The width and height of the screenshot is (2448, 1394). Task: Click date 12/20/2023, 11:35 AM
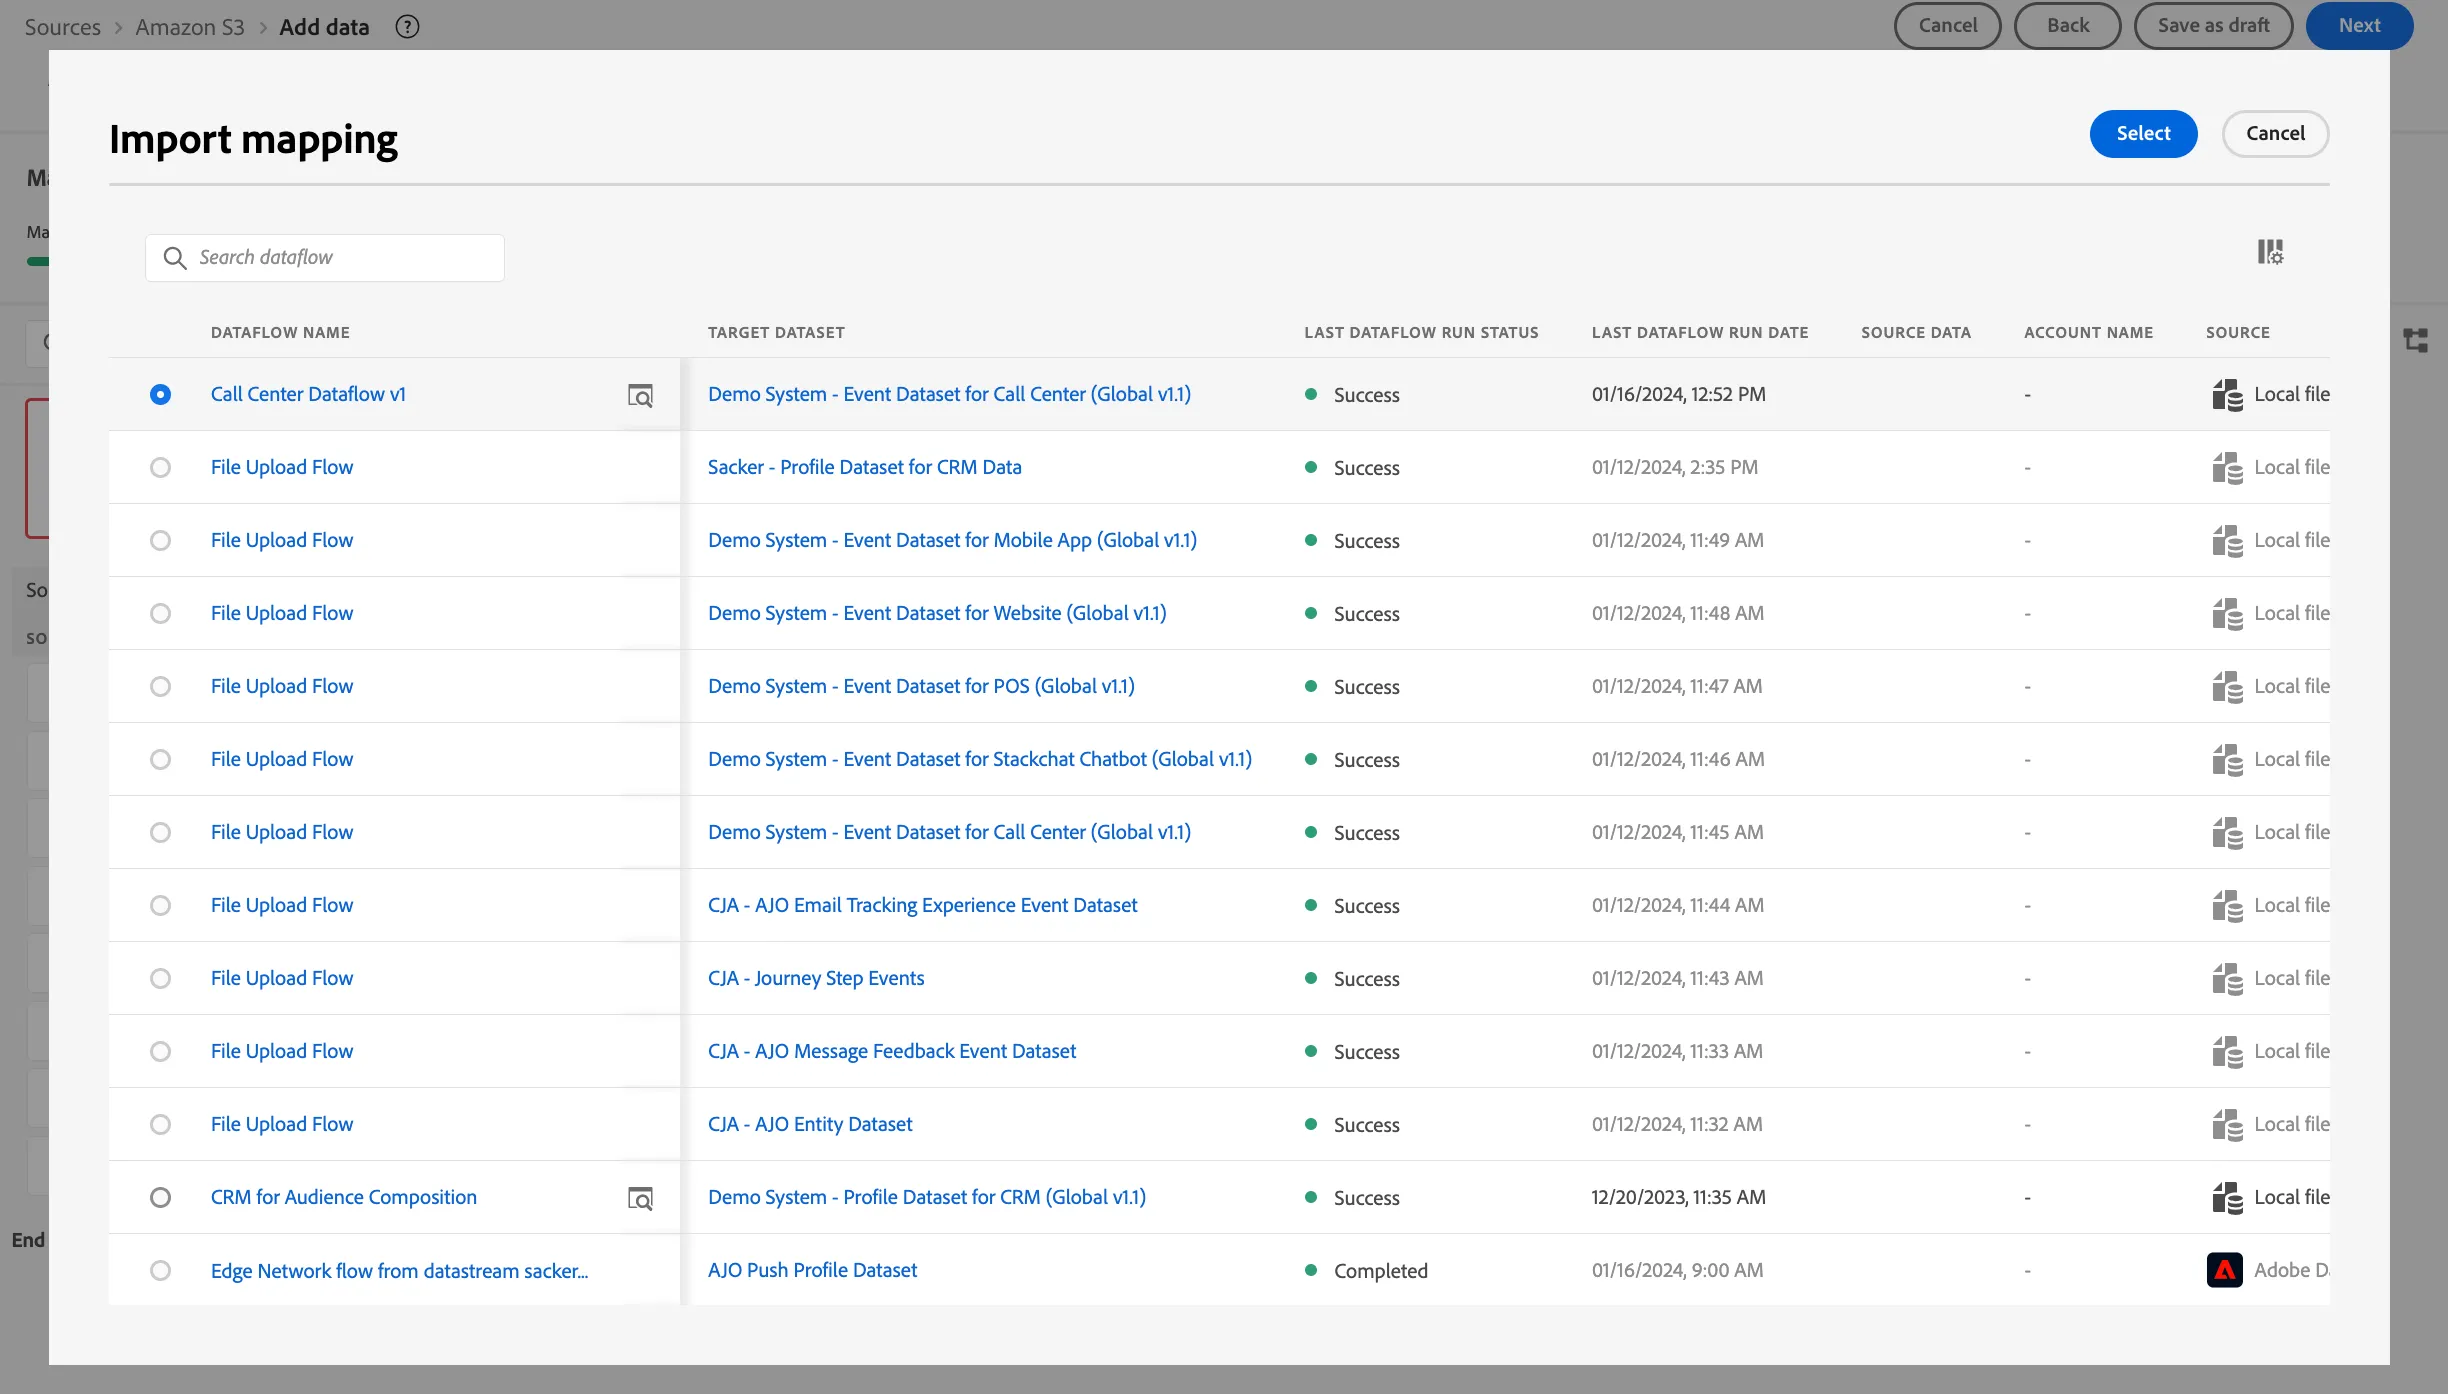click(x=1678, y=1197)
